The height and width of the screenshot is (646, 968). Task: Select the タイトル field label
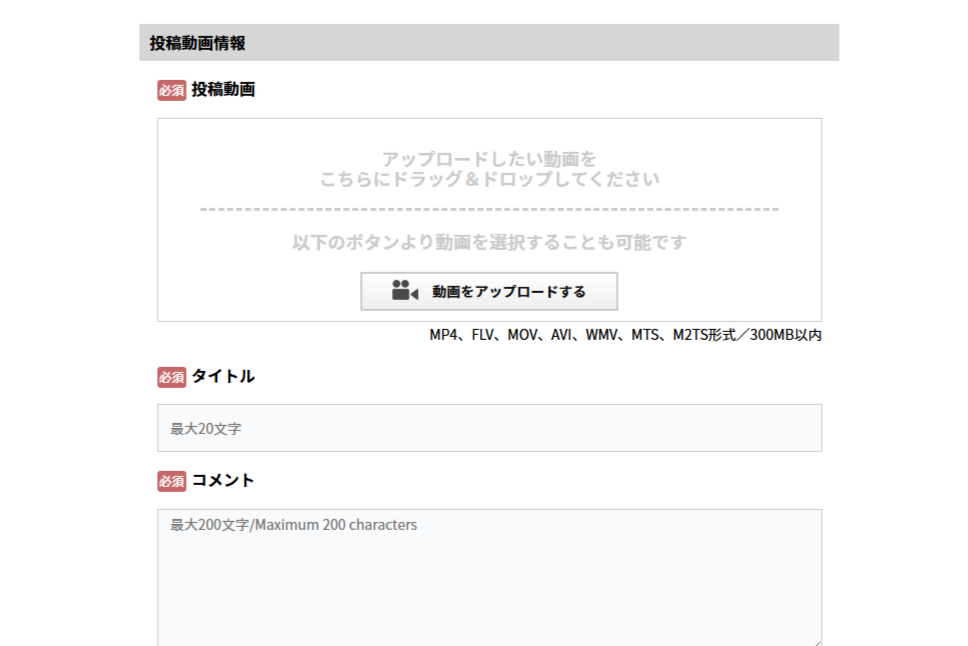click(223, 377)
